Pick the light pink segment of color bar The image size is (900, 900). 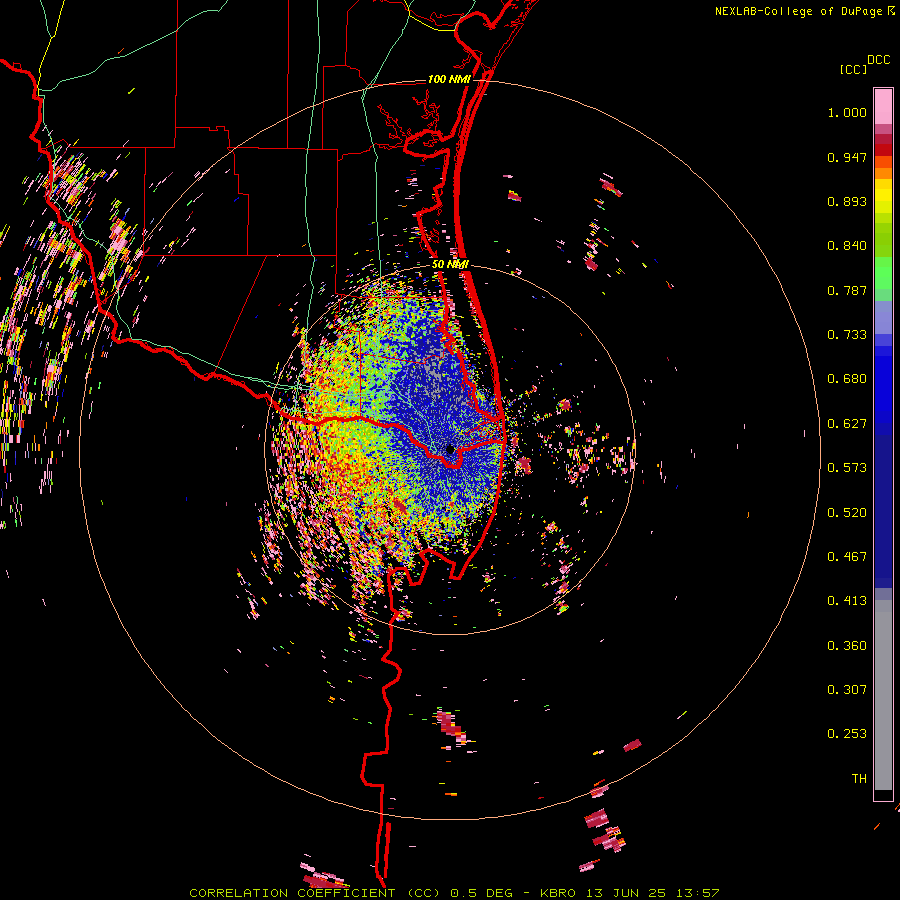tap(883, 106)
